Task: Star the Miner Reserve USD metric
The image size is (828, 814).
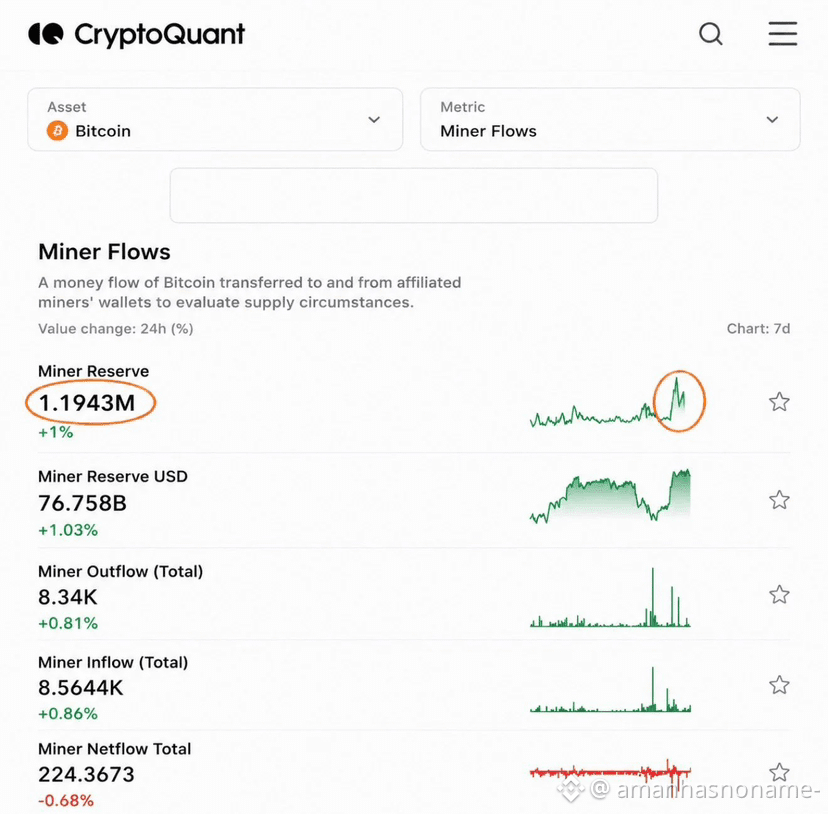Action: coord(779,500)
